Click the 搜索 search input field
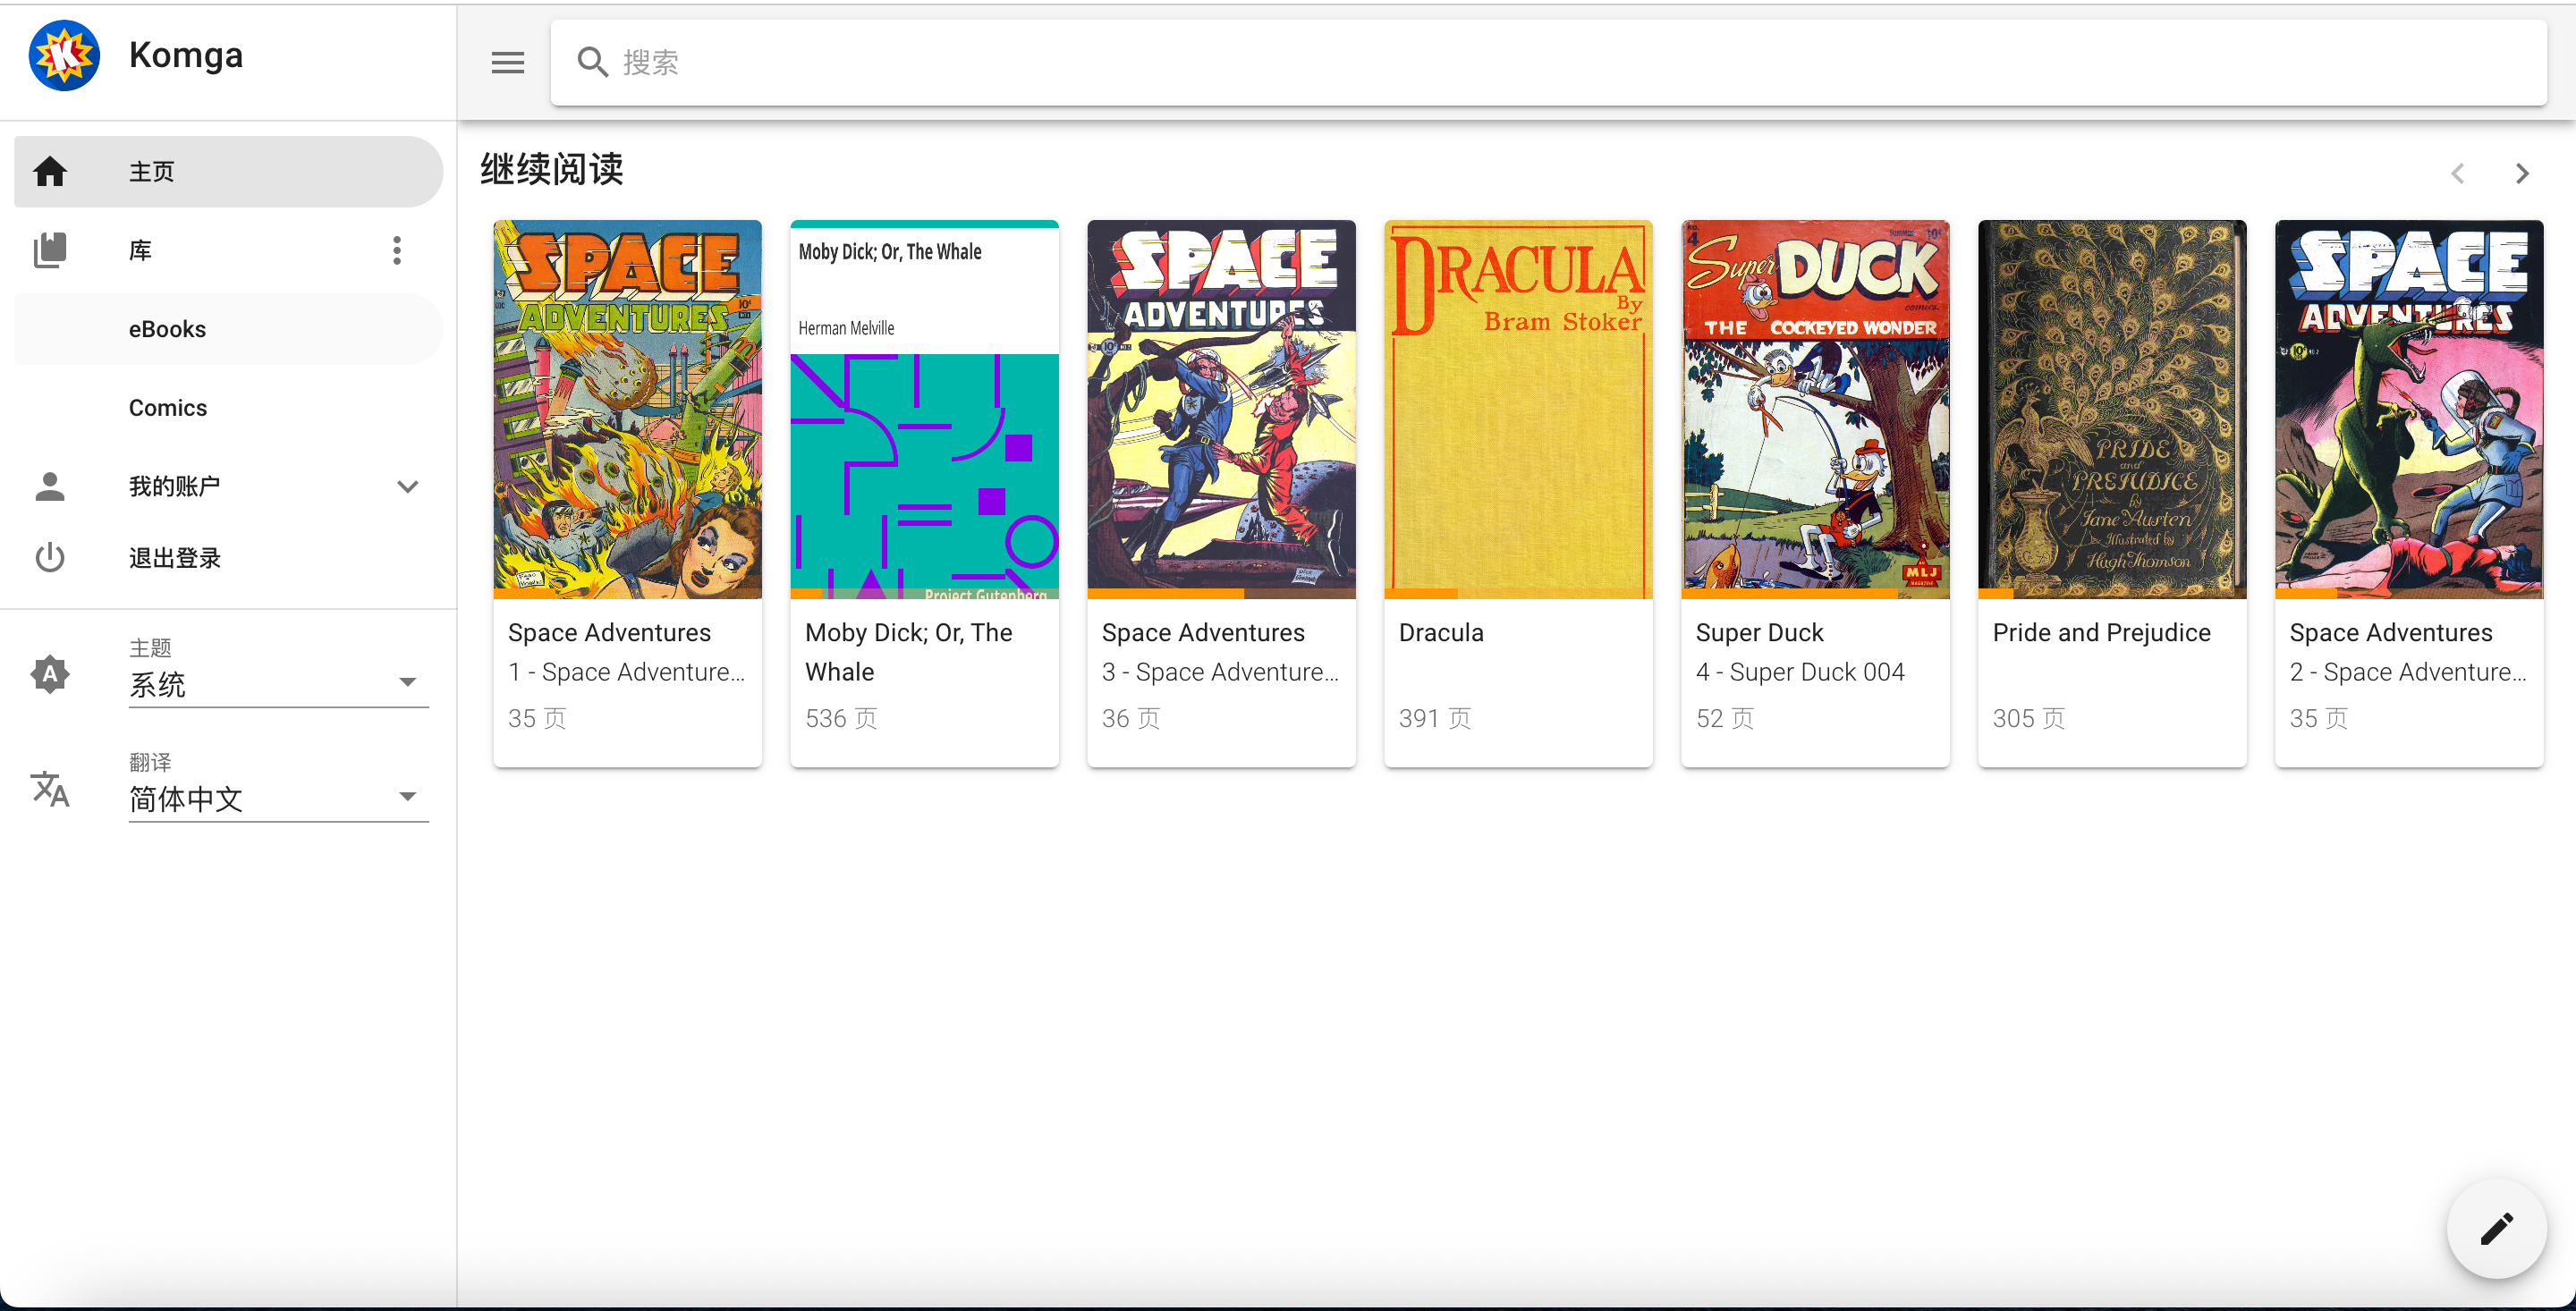 [1500, 63]
